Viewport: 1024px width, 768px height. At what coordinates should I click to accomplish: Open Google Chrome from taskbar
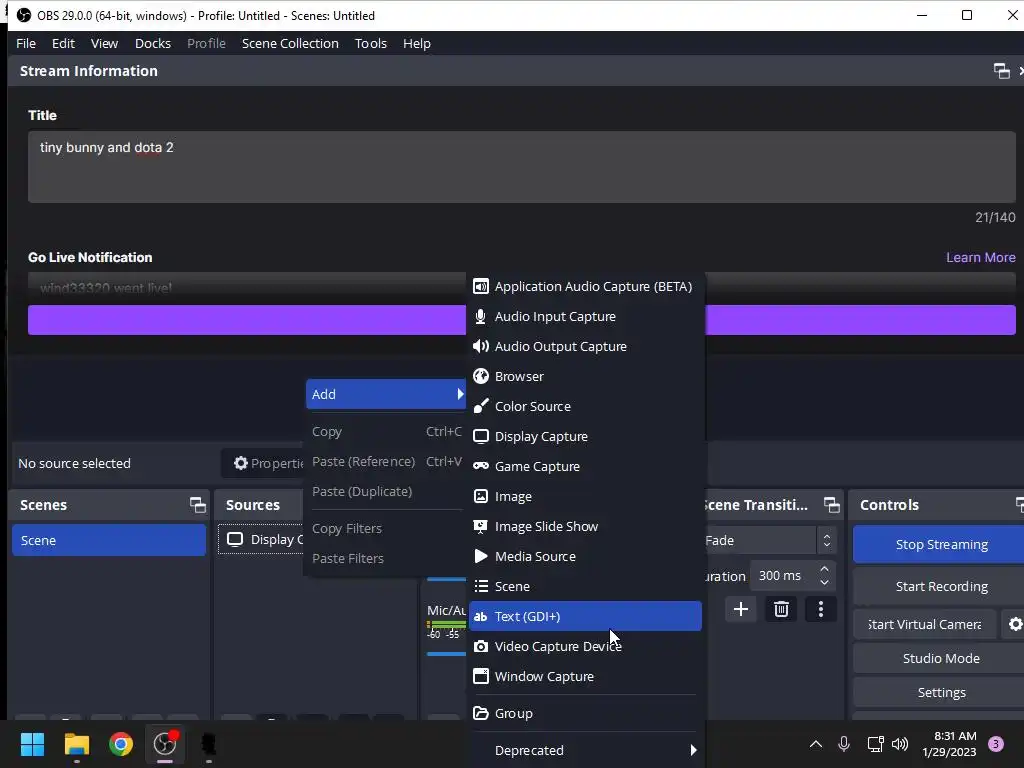(x=121, y=744)
